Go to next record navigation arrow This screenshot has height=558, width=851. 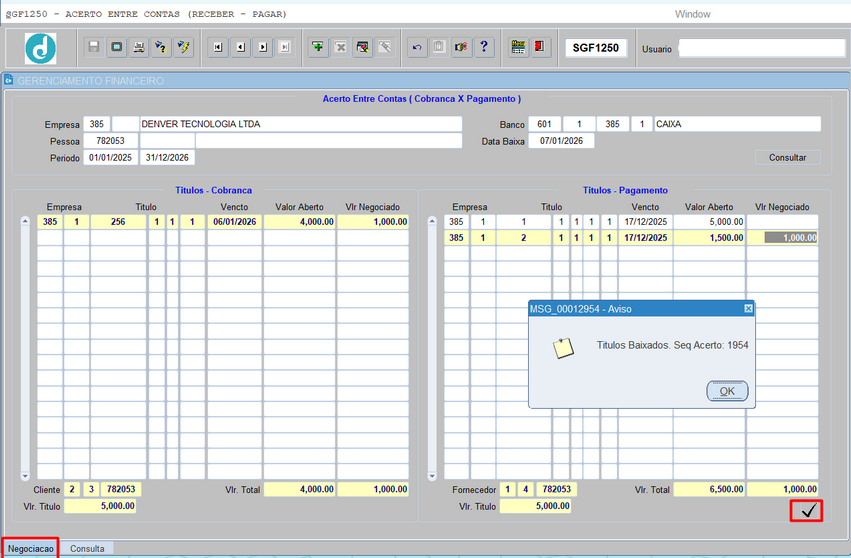pos(262,47)
